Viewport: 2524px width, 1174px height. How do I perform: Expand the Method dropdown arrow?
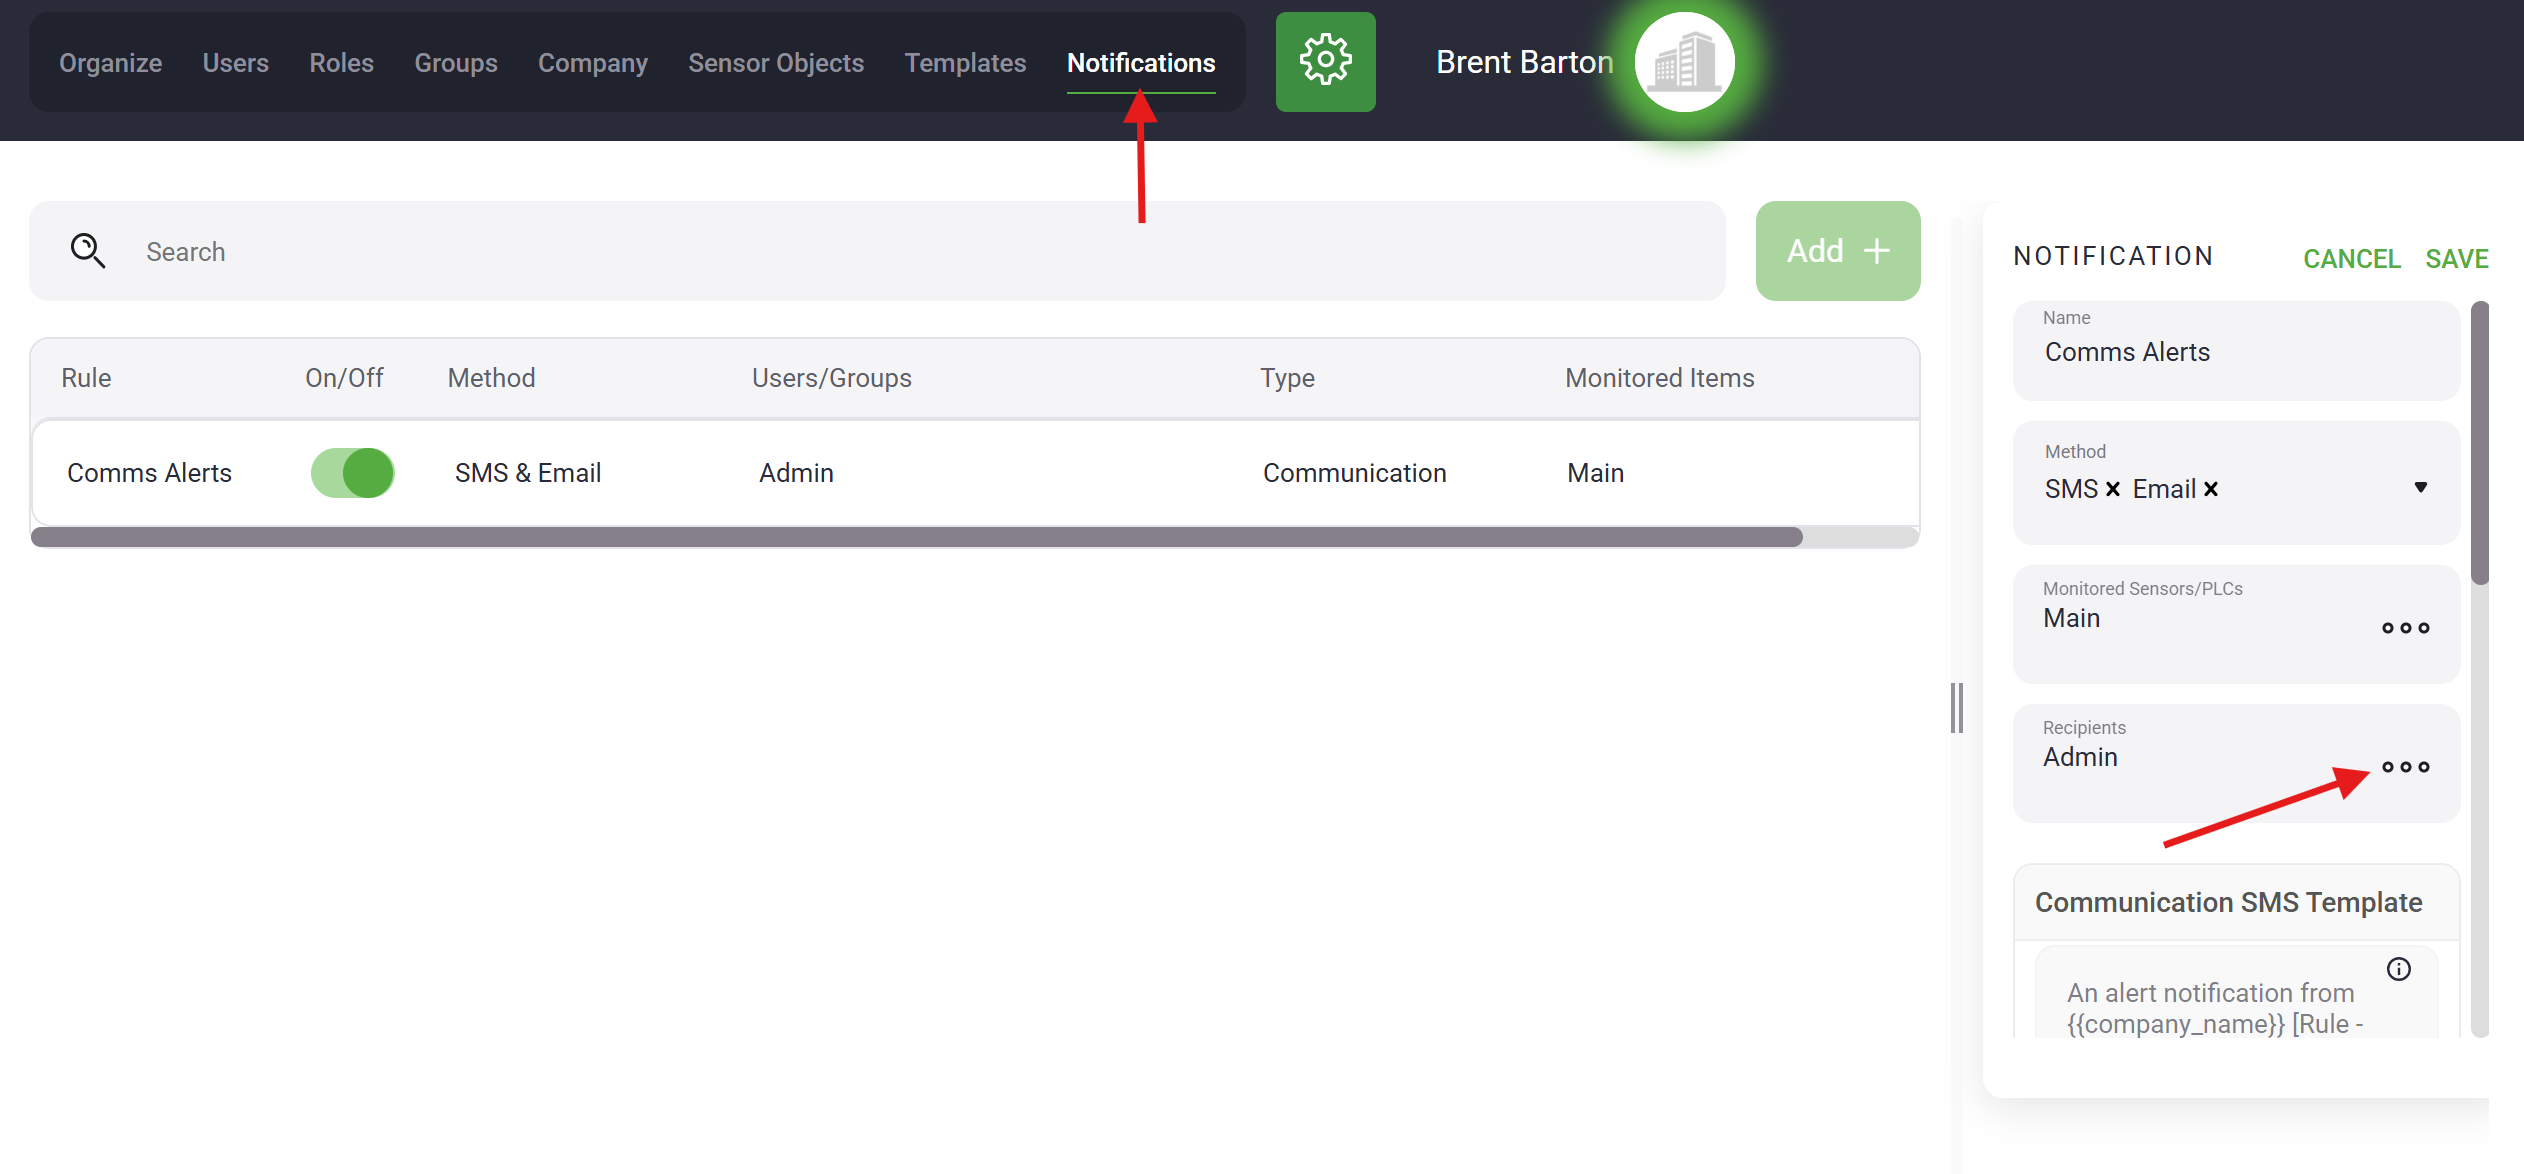pyautogui.click(x=2420, y=488)
